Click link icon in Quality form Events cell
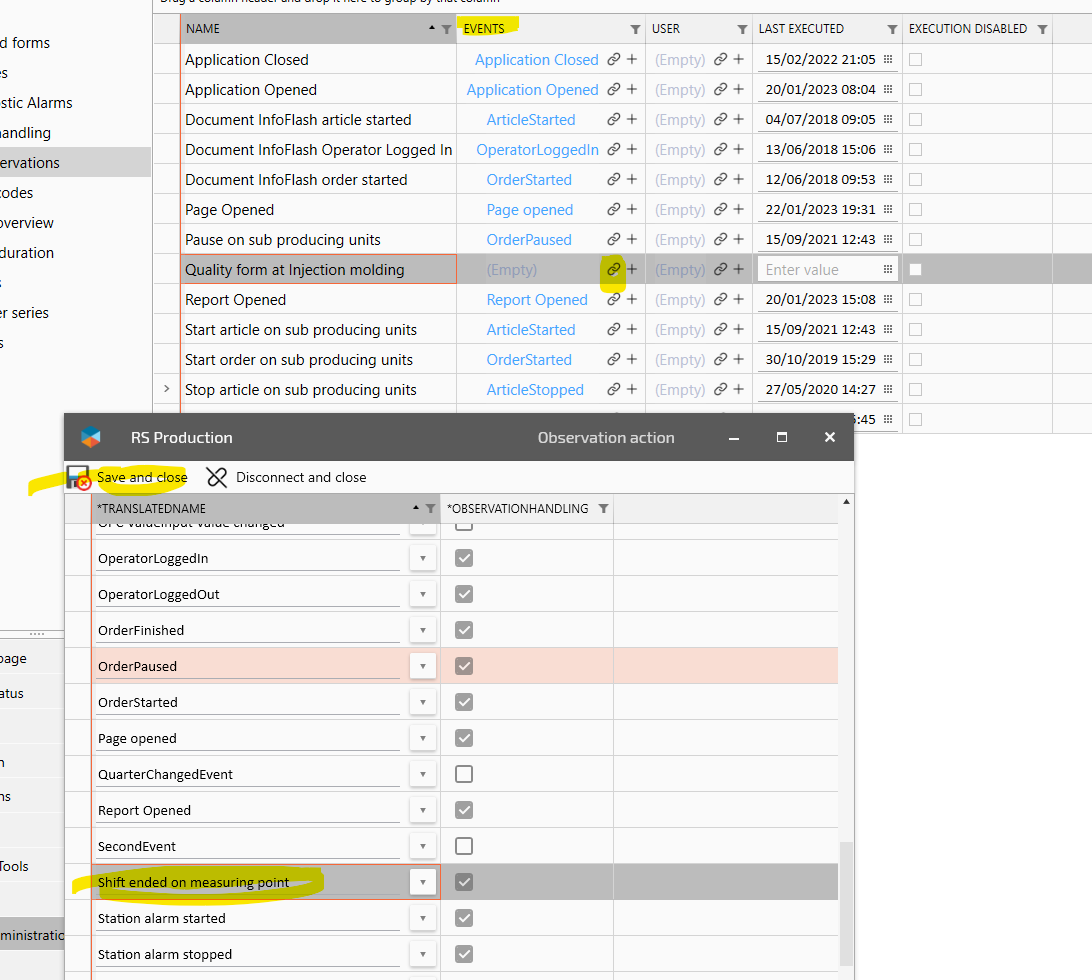Viewport: 1092px width, 980px height. pyautogui.click(x=614, y=270)
